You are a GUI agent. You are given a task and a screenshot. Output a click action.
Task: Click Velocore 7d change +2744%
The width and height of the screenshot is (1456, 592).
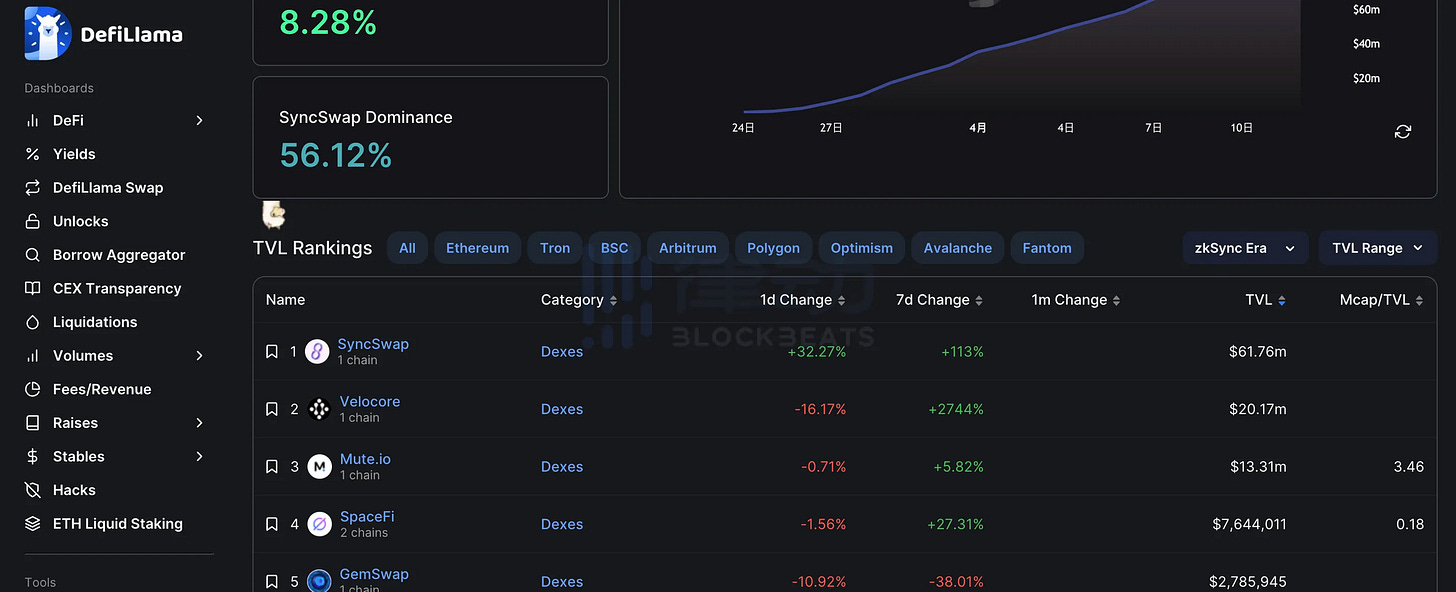955,409
